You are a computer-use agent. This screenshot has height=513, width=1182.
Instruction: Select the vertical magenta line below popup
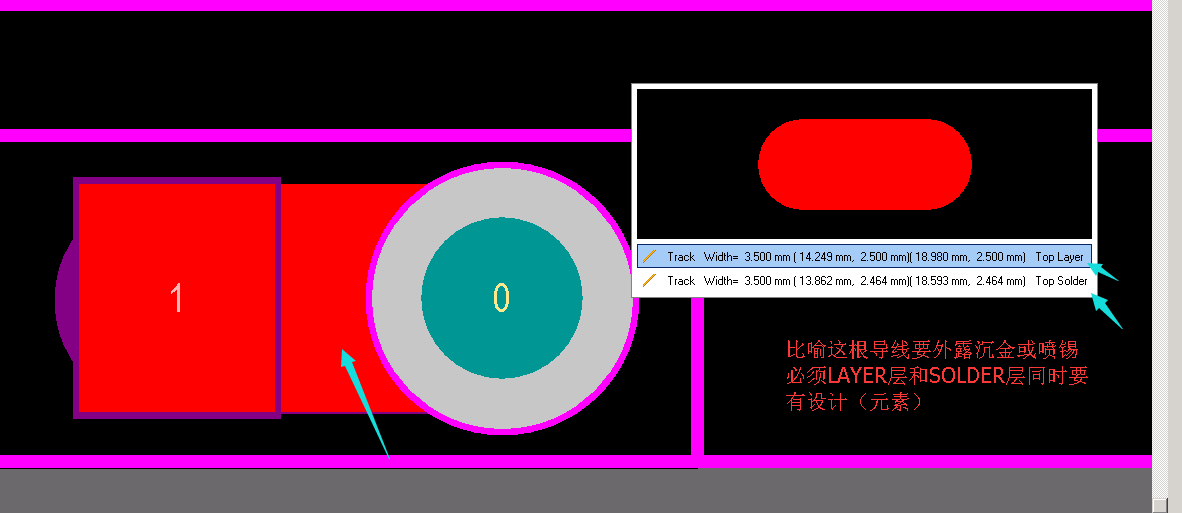click(x=697, y=377)
